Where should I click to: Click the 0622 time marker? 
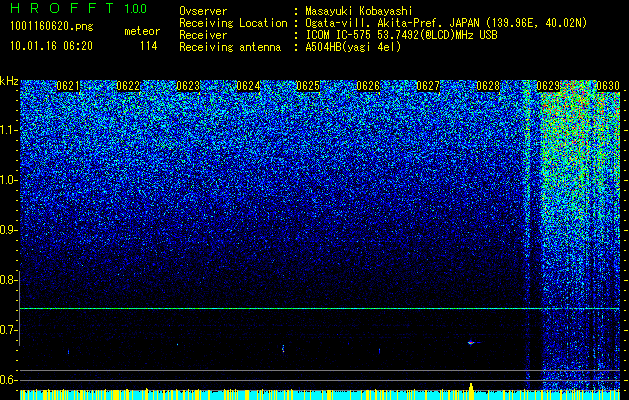tap(128, 86)
